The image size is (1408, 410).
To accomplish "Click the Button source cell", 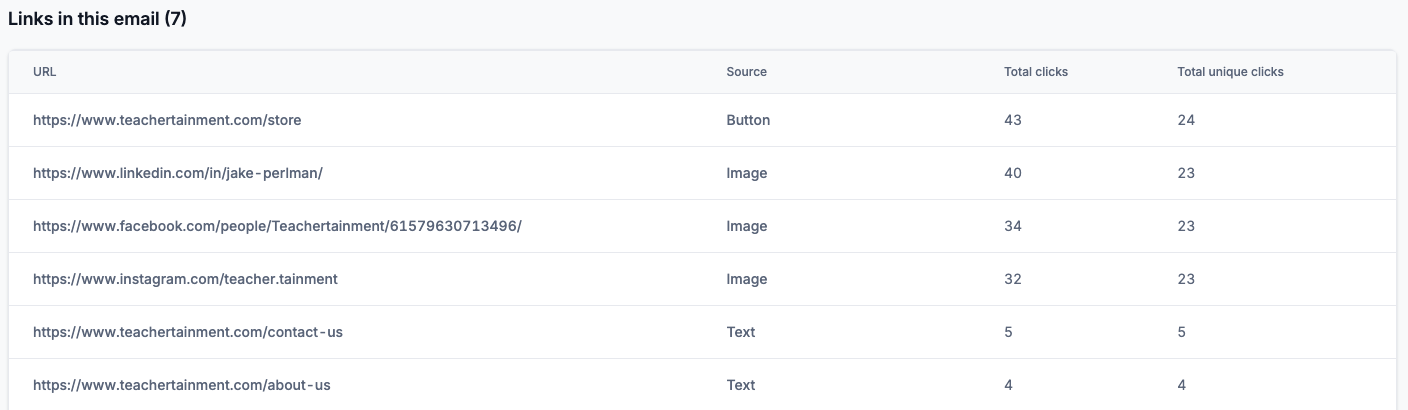I will (748, 120).
